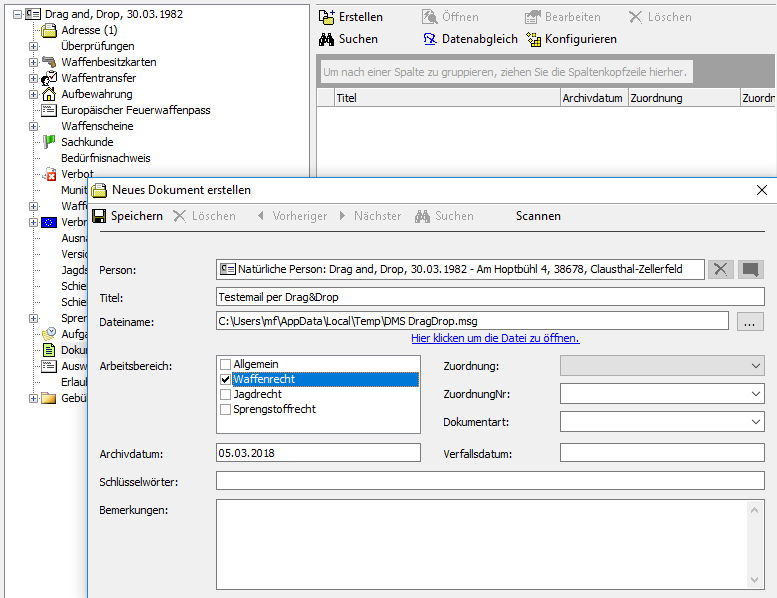Open Konfigurieren settings icon
The image size is (777, 598).
[534, 39]
